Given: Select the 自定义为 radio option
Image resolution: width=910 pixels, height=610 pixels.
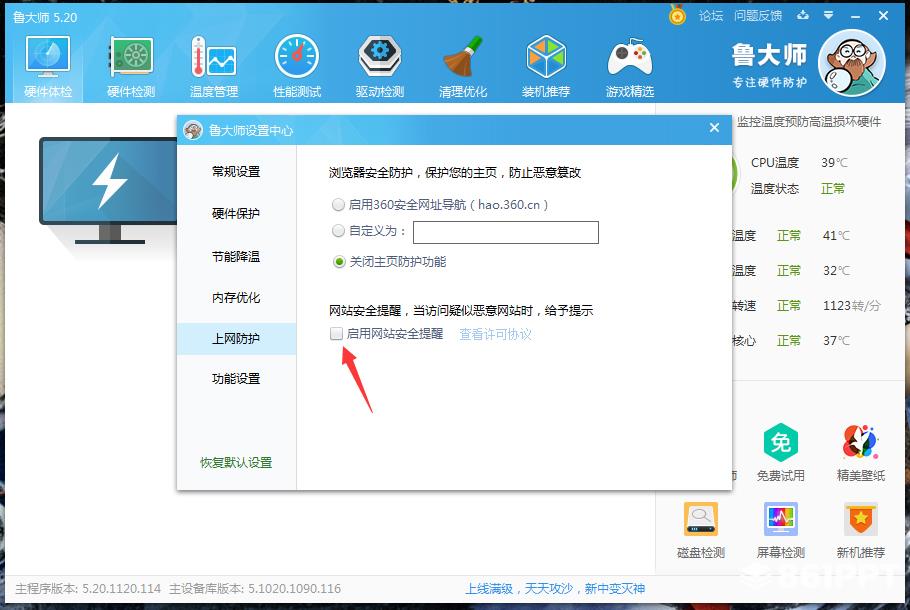Looking at the screenshot, I should pyautogui.click(x=338, y=231).
